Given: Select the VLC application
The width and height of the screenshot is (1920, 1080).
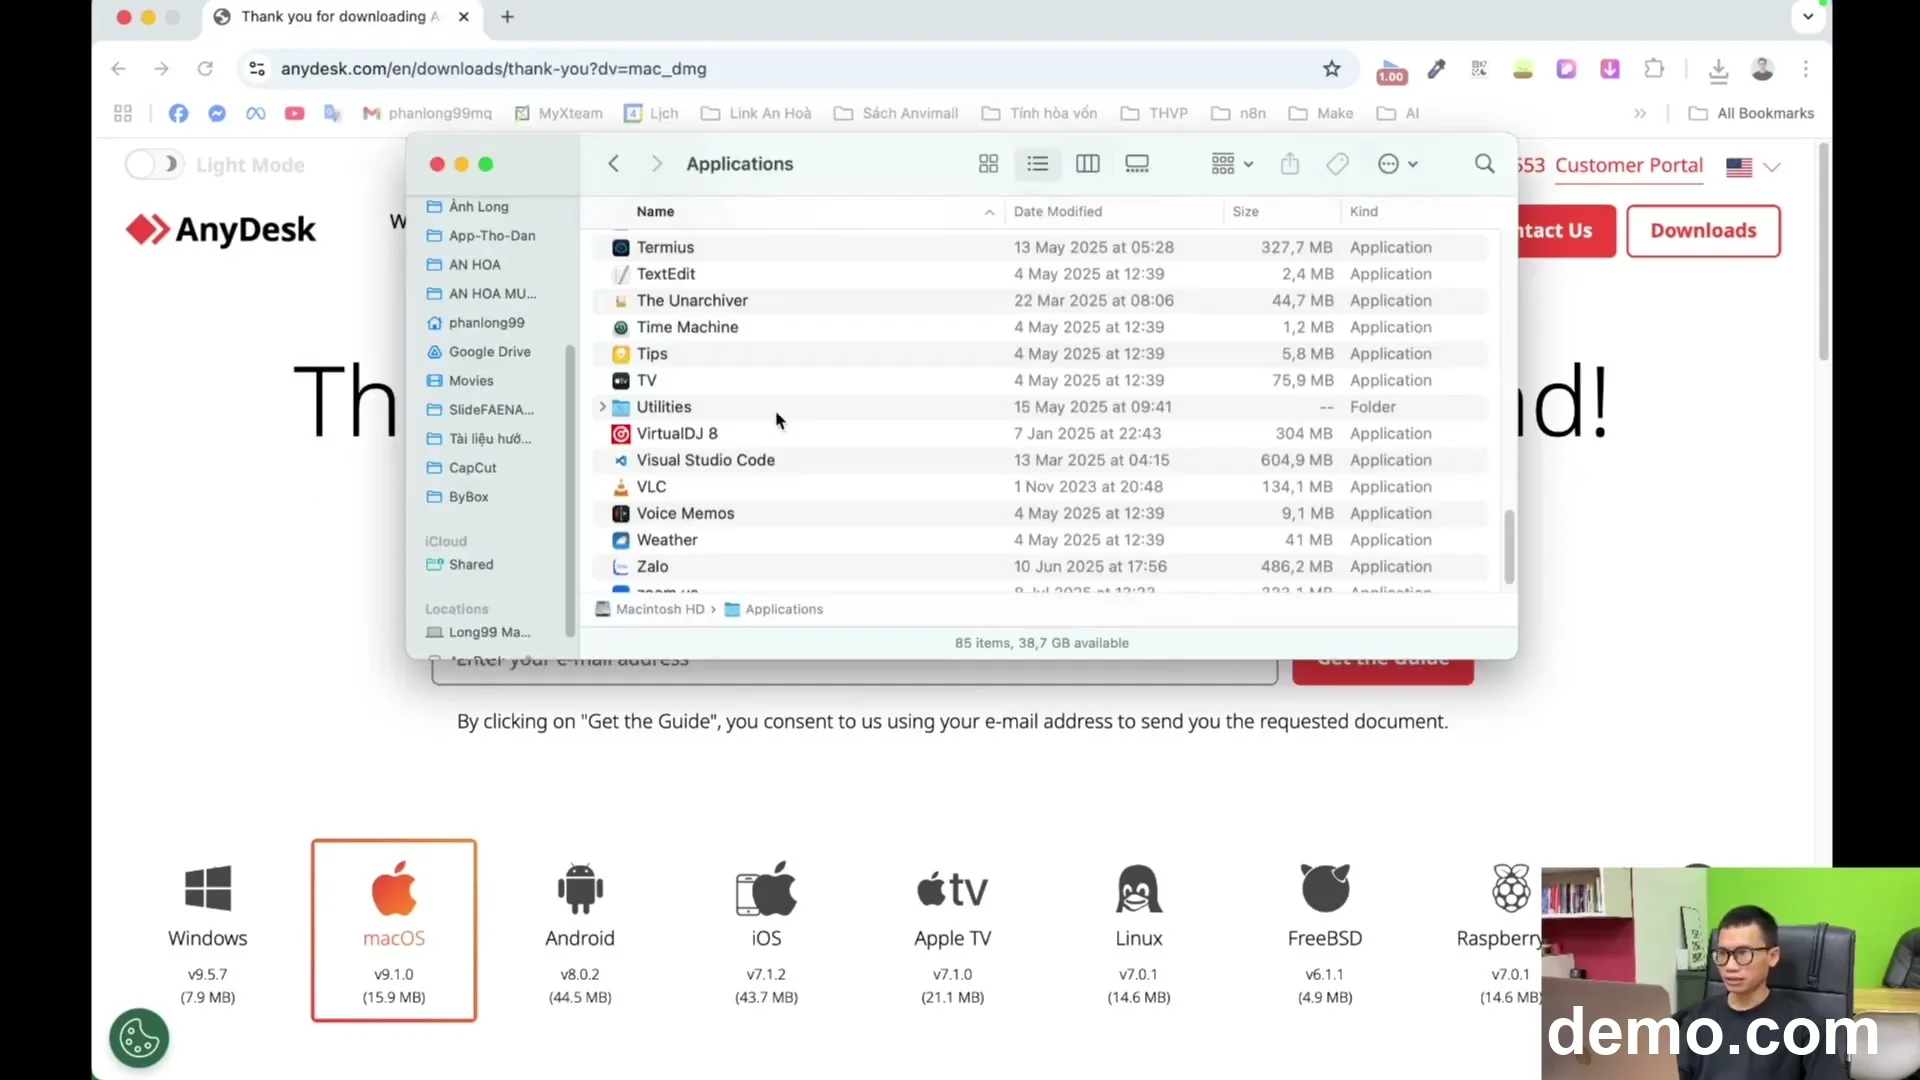Looking at the screenshot, I should 1040,487.
